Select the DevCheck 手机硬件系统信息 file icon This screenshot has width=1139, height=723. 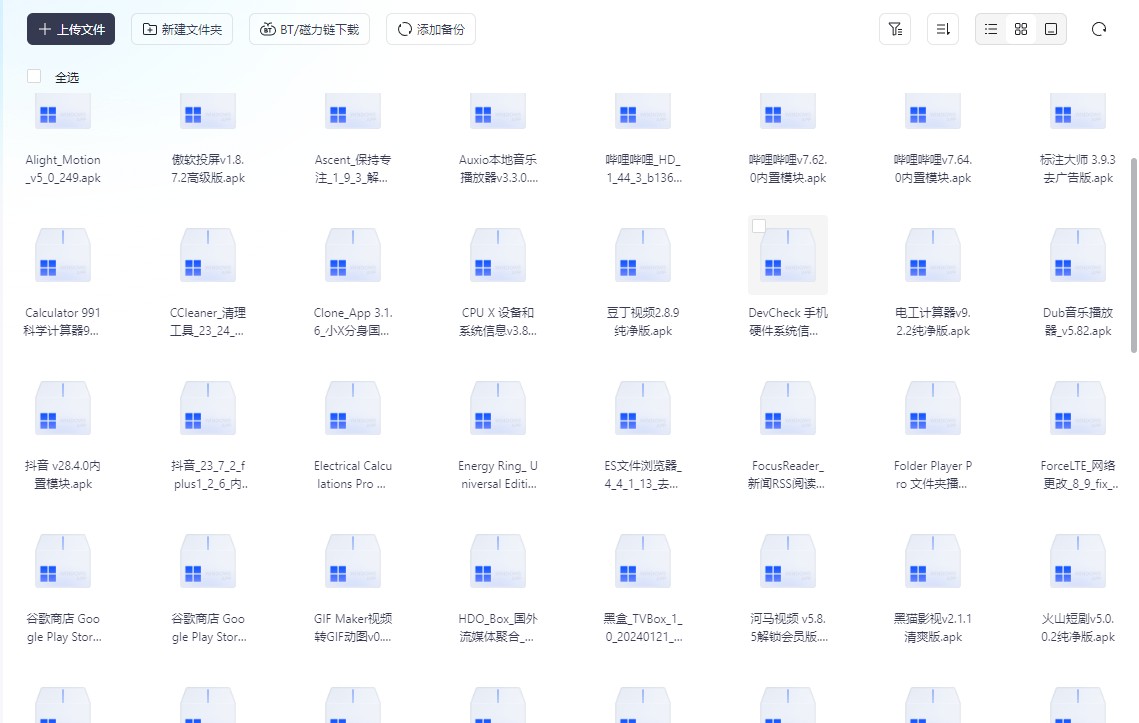pos(788,255)
